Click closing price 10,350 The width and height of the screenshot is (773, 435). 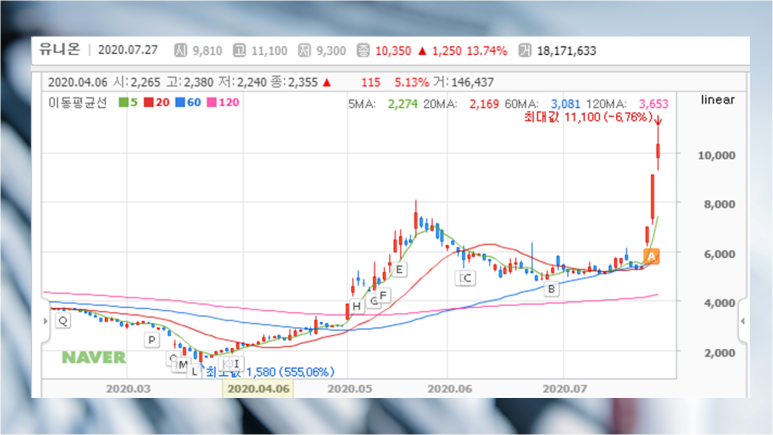[393, 51]
